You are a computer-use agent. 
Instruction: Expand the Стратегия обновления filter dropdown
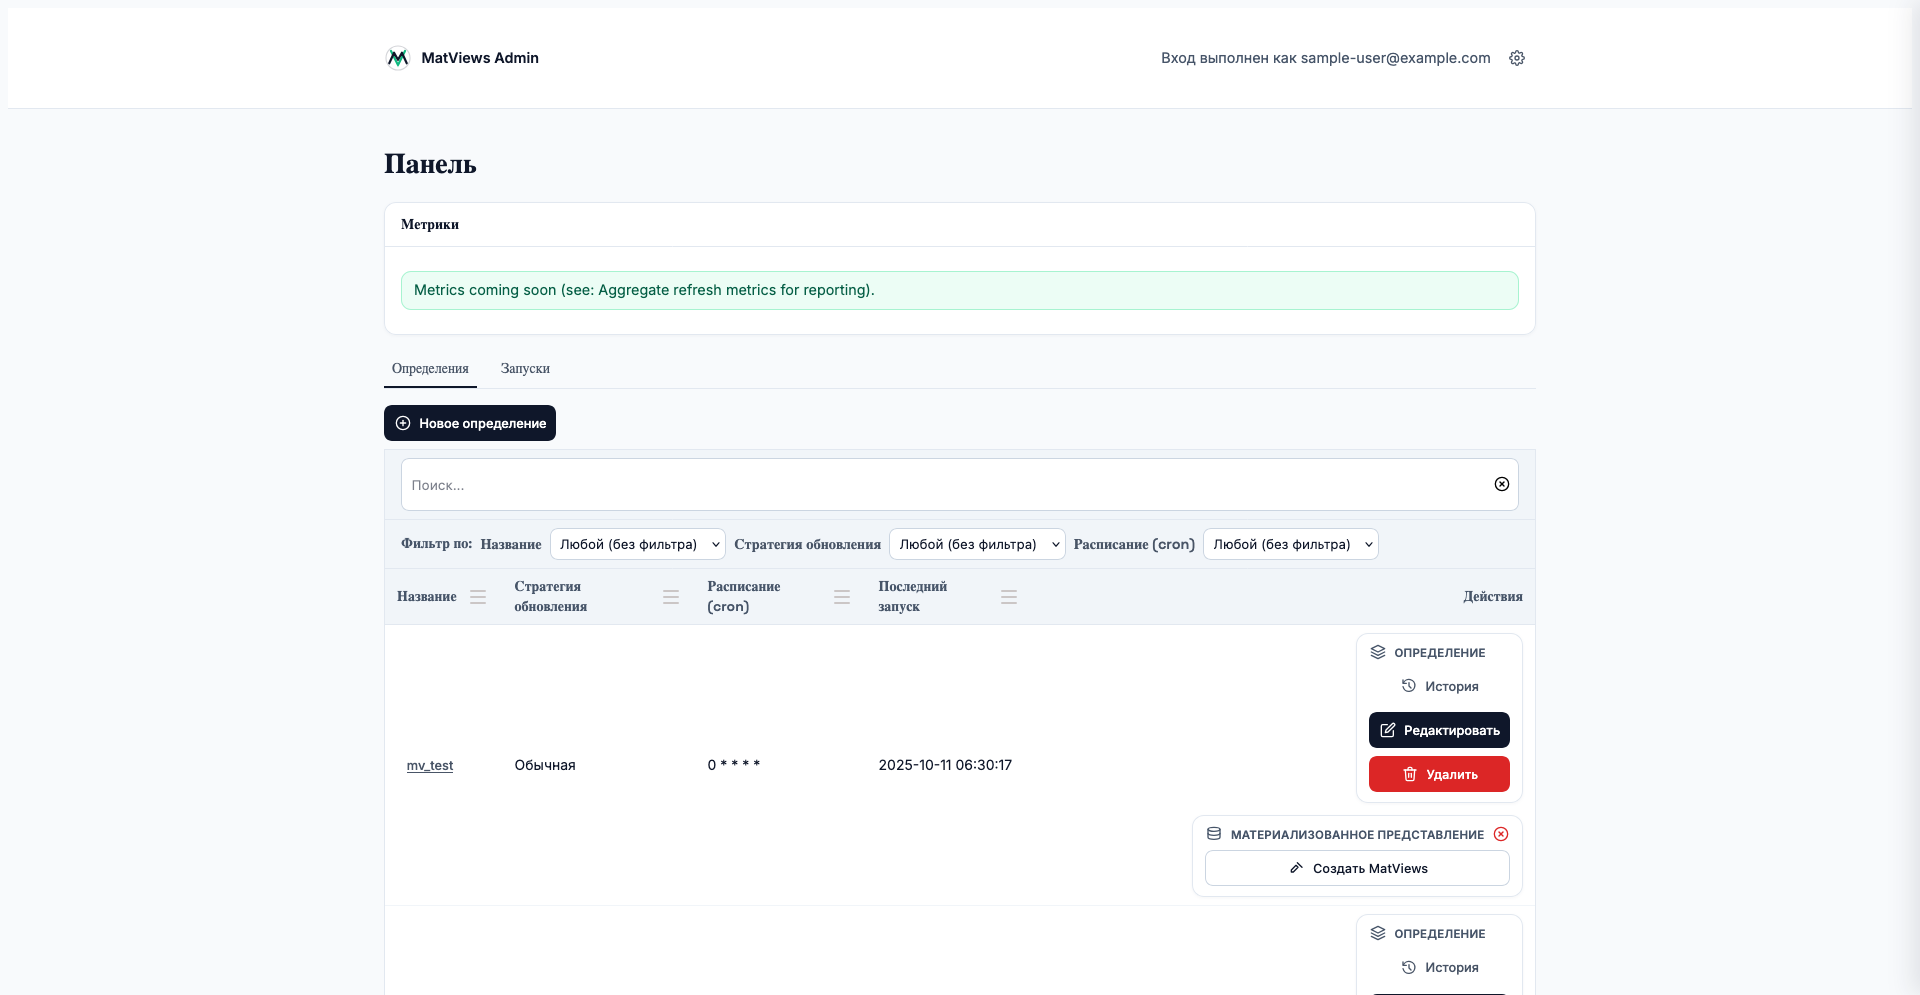(x=976, y=544)
